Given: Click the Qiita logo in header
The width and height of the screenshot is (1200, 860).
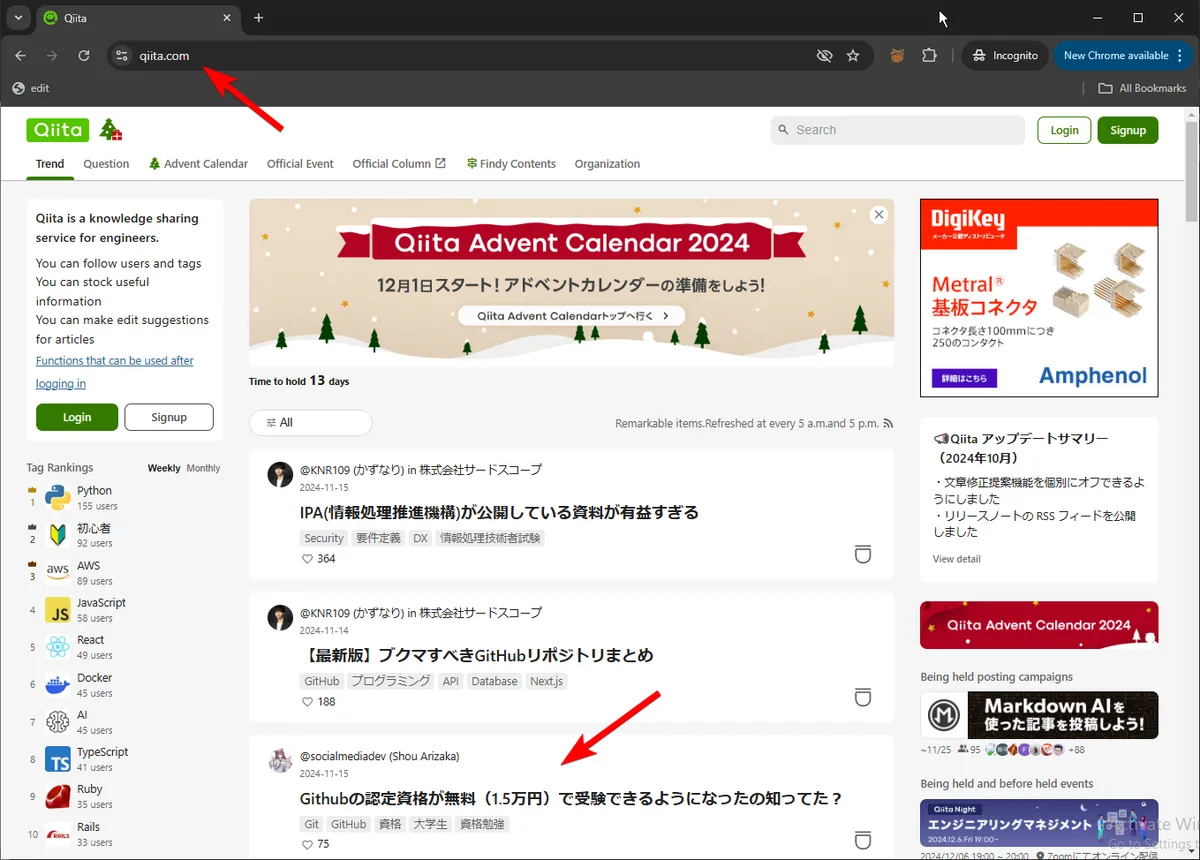Looking at the screenshot, I should [58, 130].
